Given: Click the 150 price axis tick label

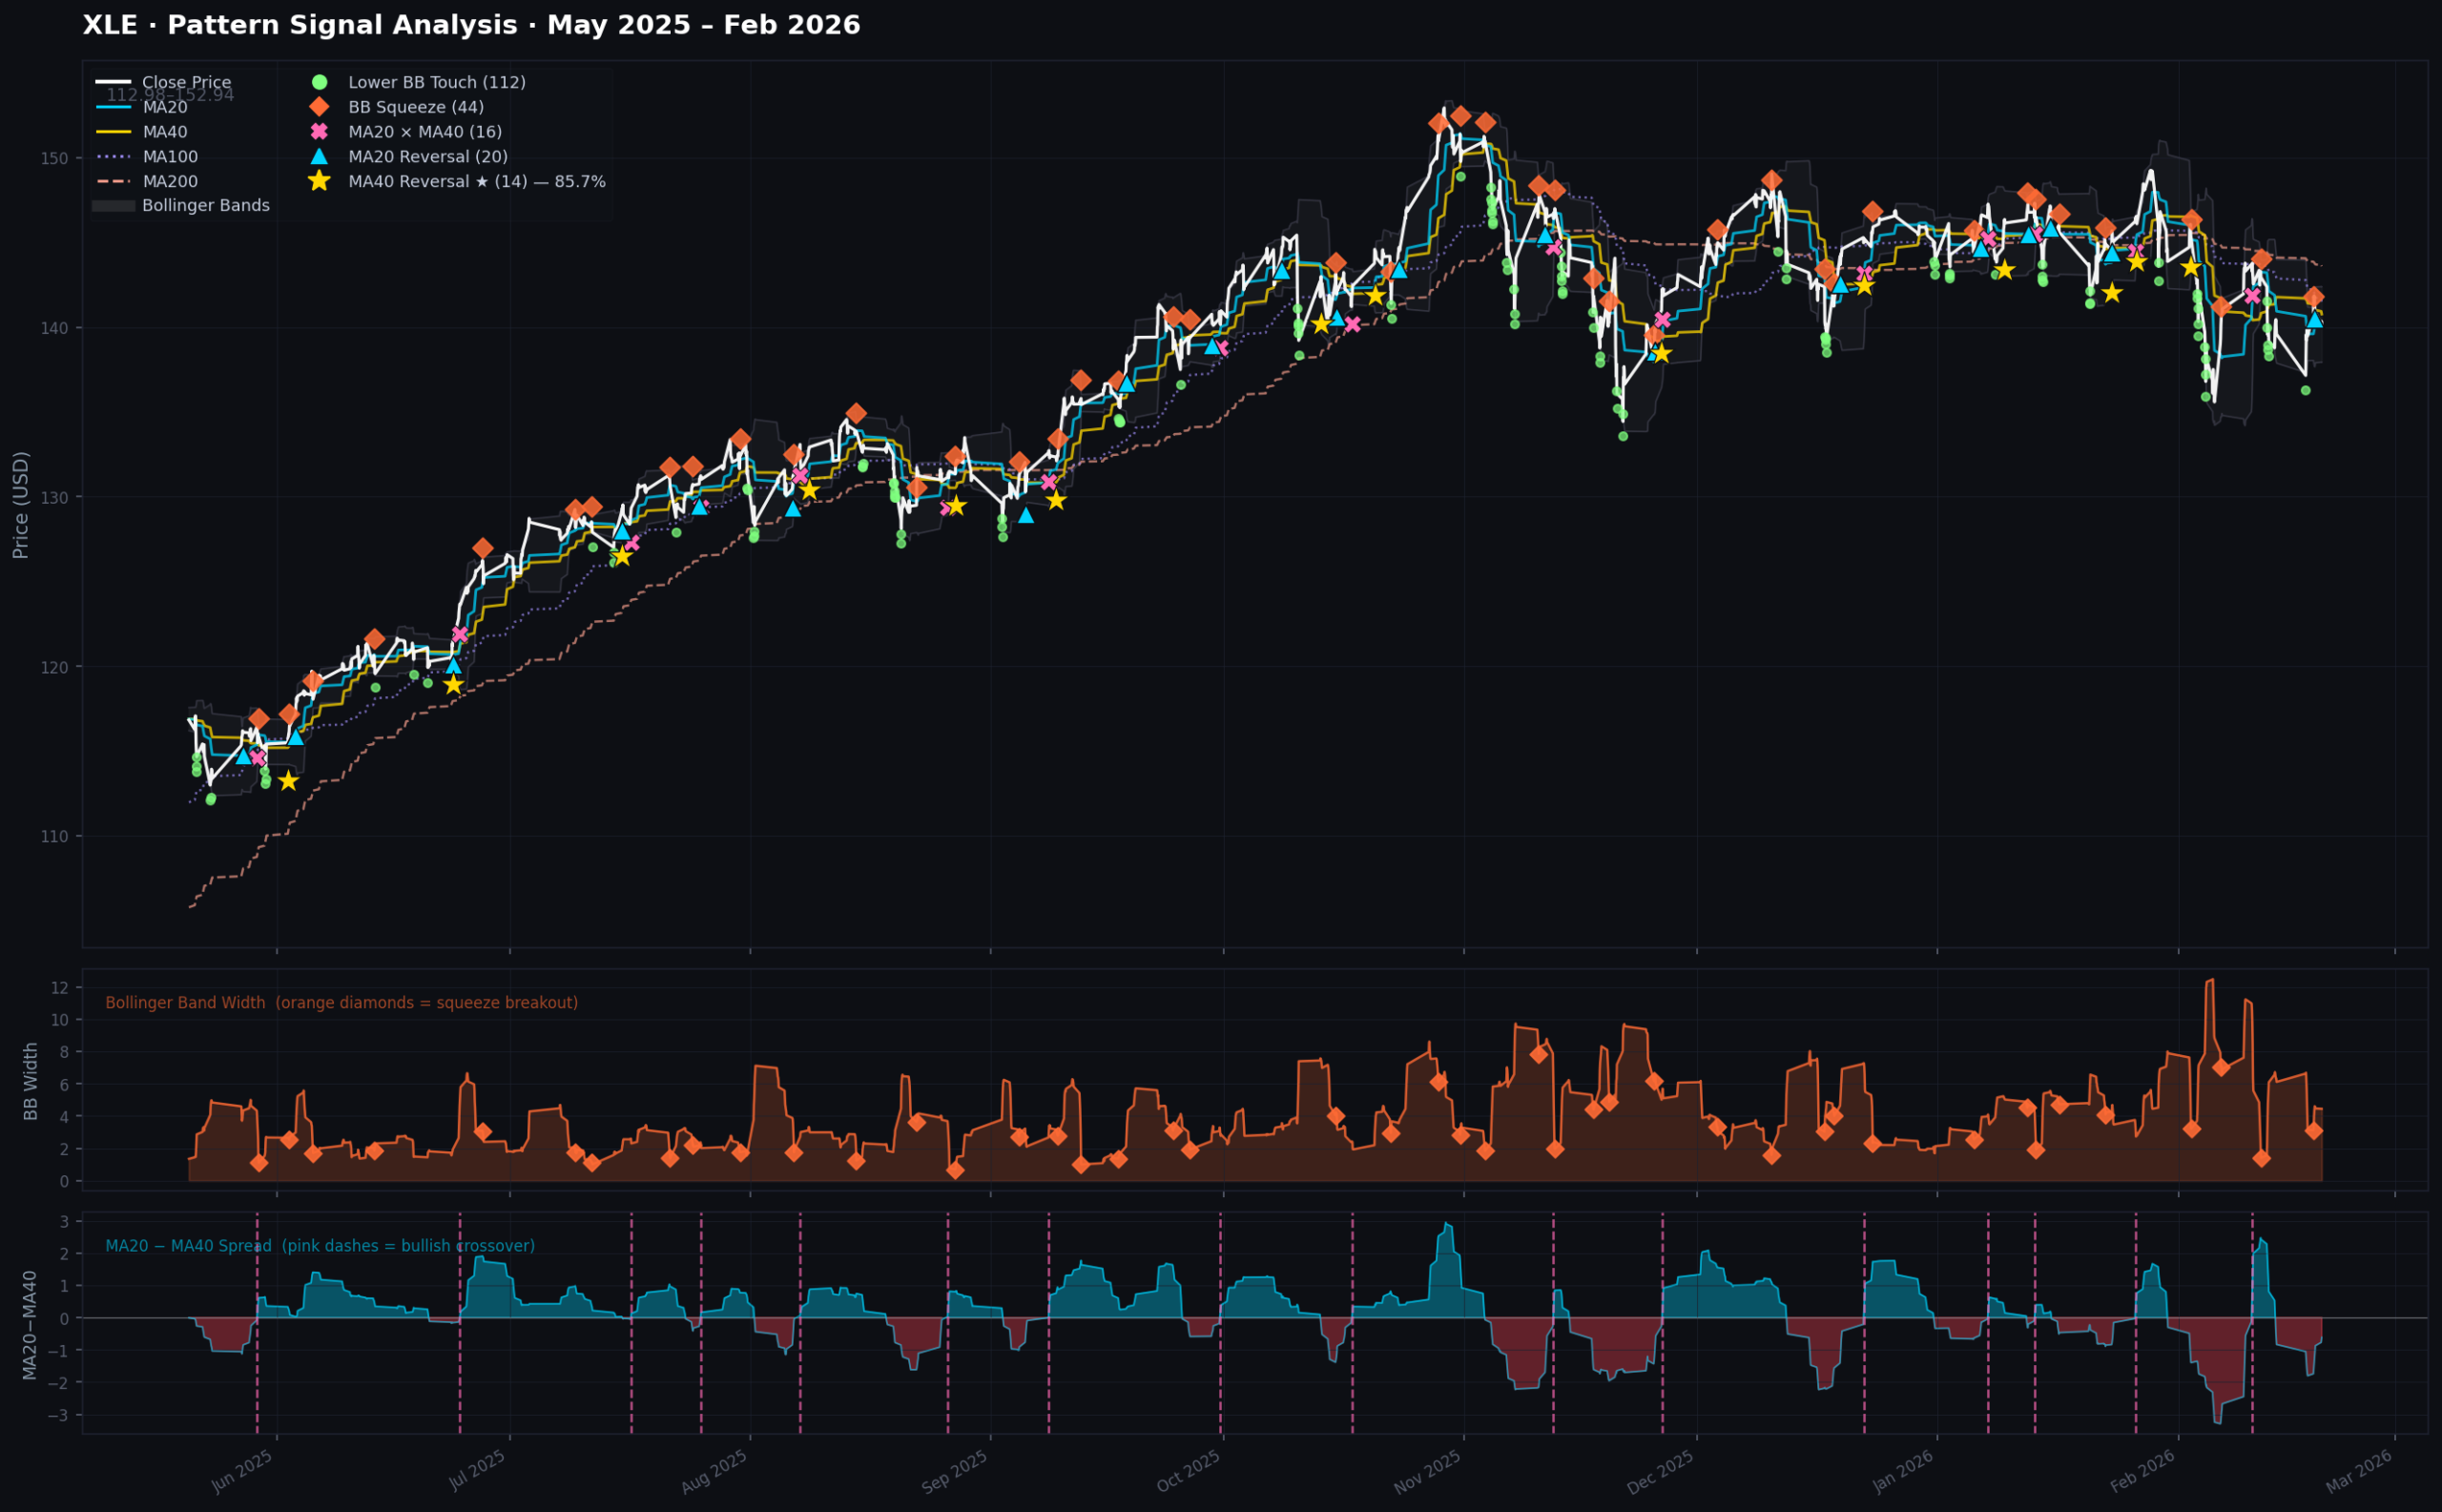Looking at the screenshot, I should [x=56, y=159].
